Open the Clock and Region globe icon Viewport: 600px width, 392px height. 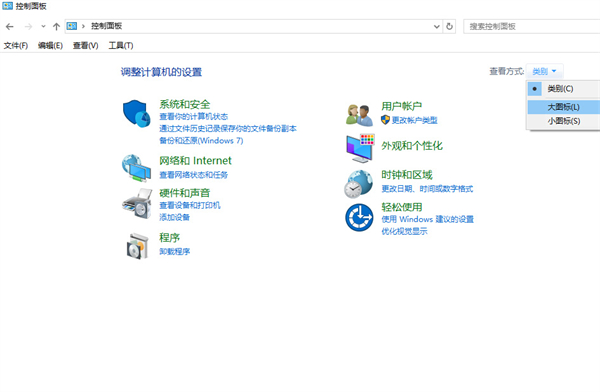[358, 184]
